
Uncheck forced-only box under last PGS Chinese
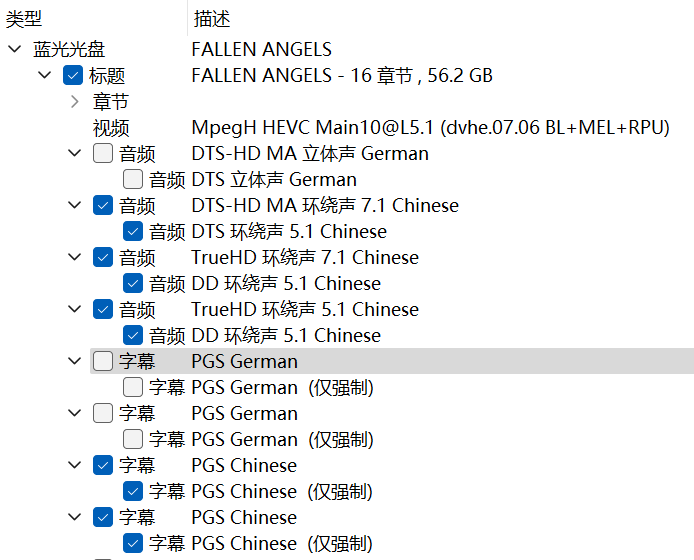click(x=133, y=543)
